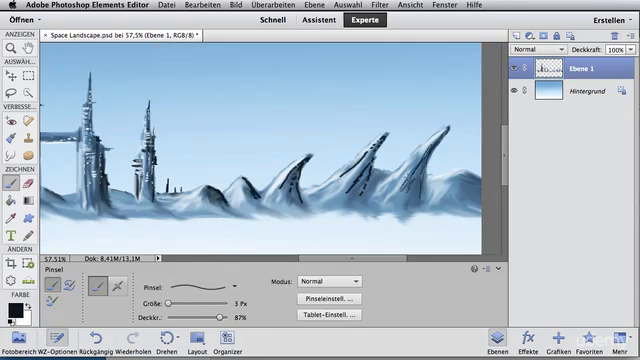640x360 pixels.
Task: Select the Crop tool
Action: point(11,263)
